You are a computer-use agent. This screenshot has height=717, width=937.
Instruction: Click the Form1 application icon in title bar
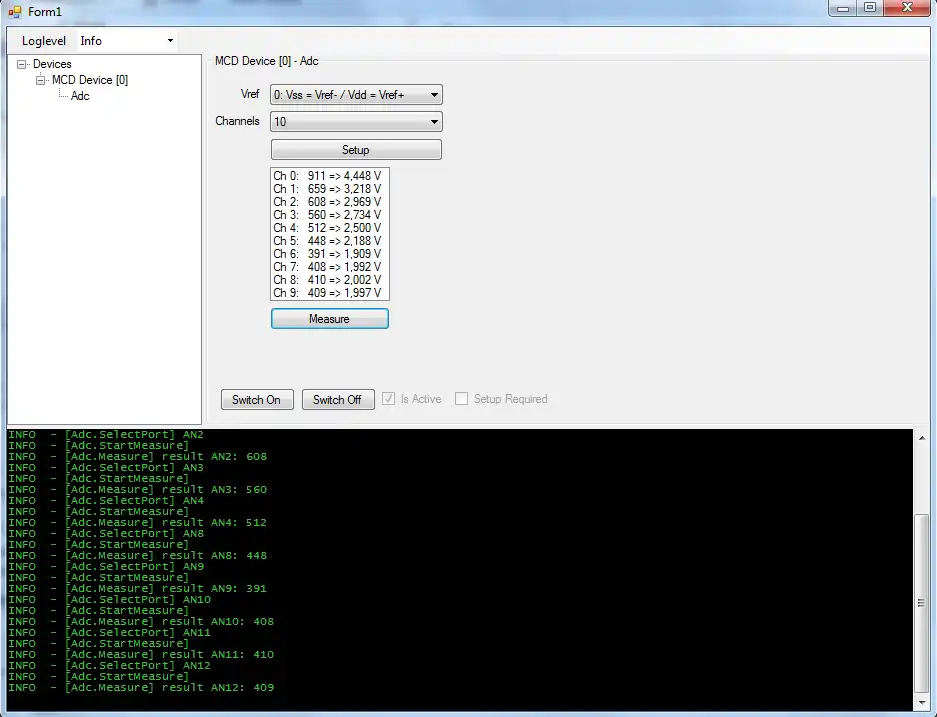click(14, 11)
